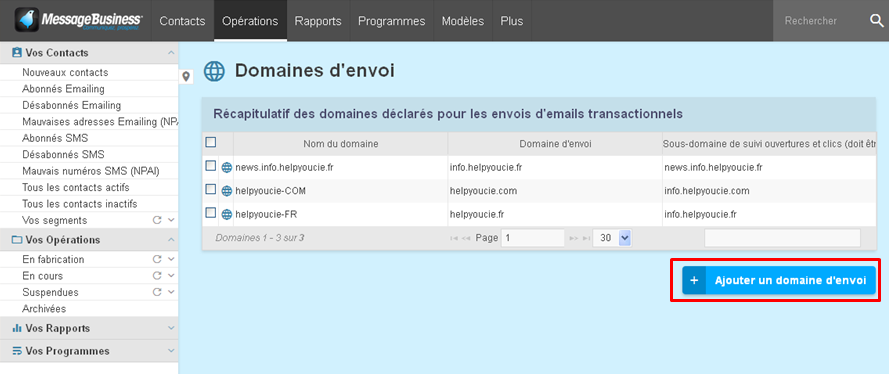Screen dimensions: 889x374
Task: Open the Modèles menu
Action: click(x=463, y=21)
